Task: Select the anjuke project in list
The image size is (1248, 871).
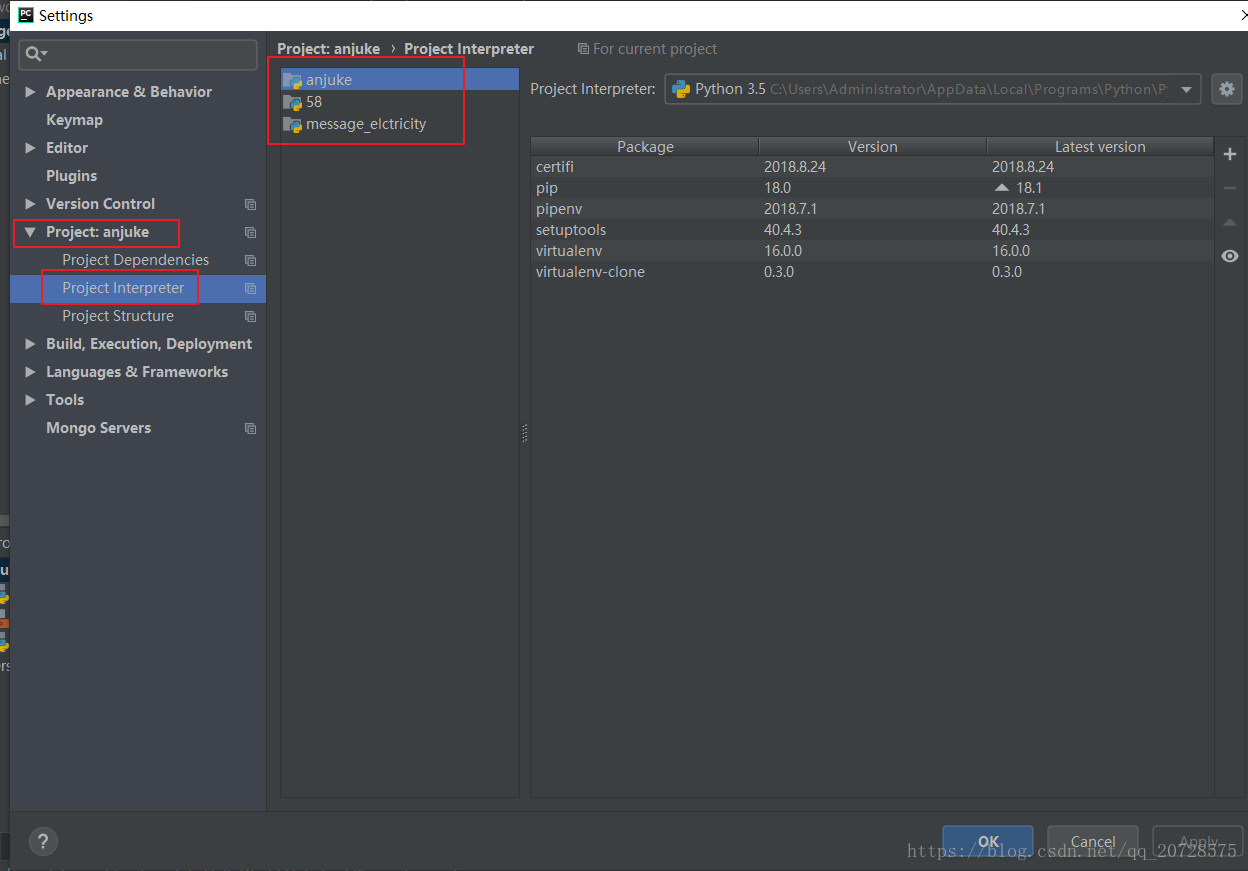Action: coord(400,80)
